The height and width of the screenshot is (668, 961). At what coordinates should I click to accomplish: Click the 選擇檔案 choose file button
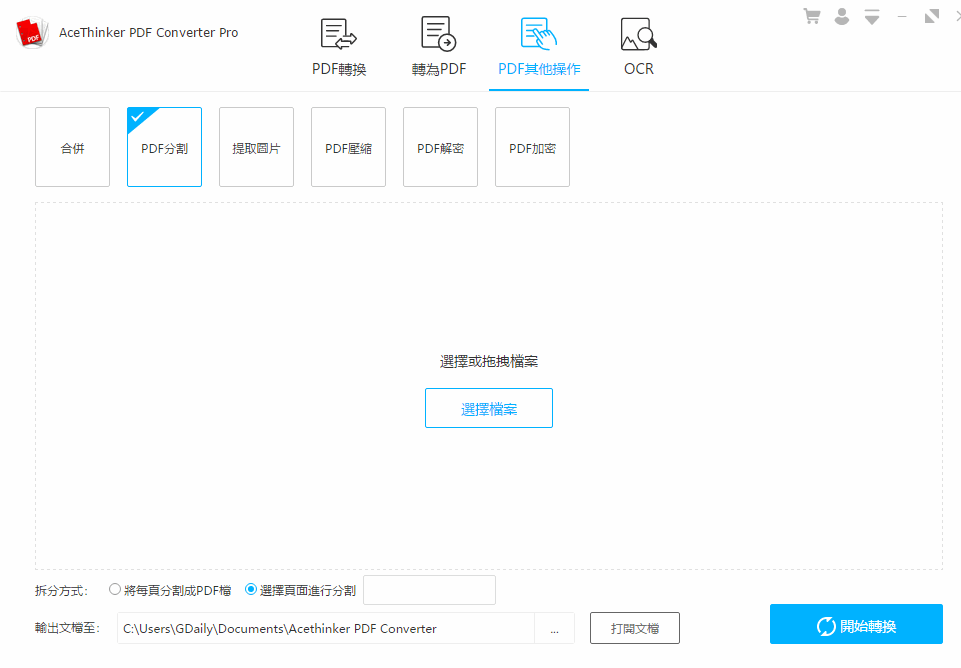tap(488, 408)
